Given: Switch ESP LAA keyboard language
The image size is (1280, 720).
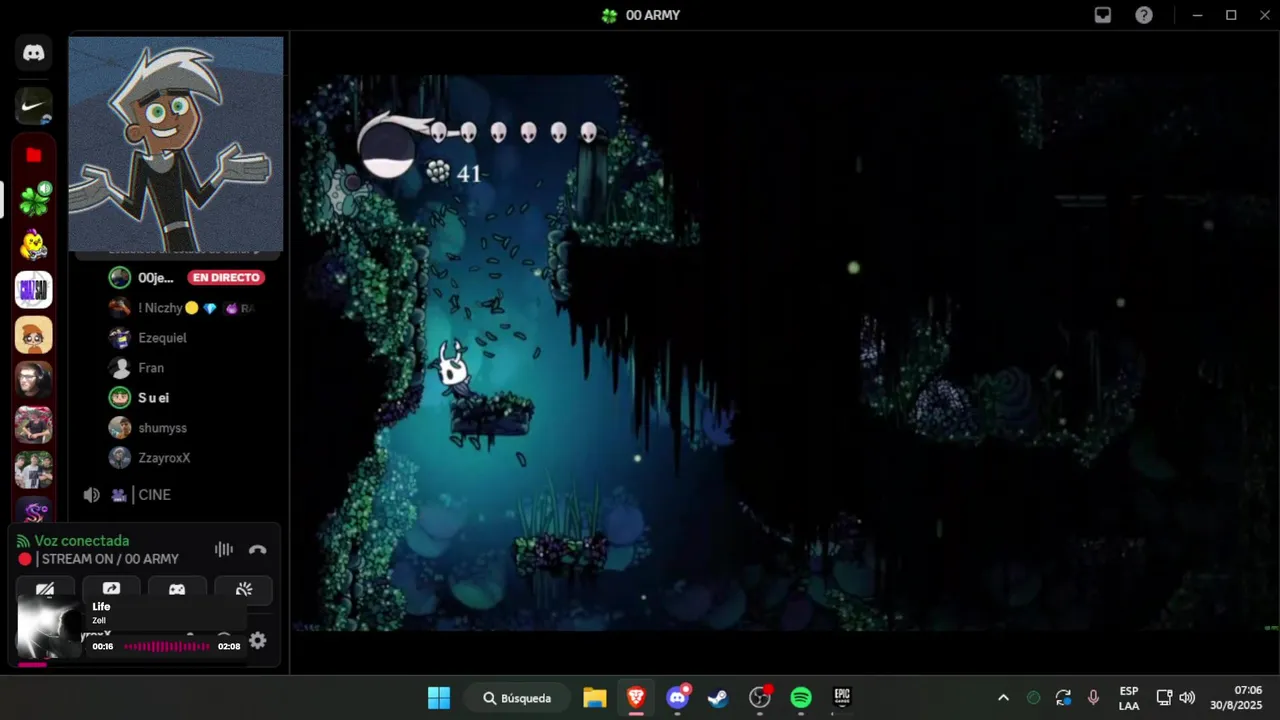Looking at the screenshot, I should [1129, 698].
